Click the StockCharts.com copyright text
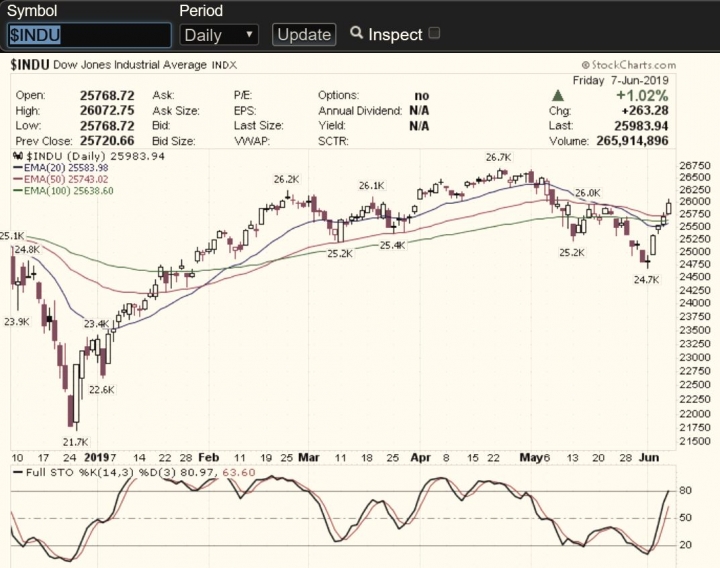 tap(629, 65)
